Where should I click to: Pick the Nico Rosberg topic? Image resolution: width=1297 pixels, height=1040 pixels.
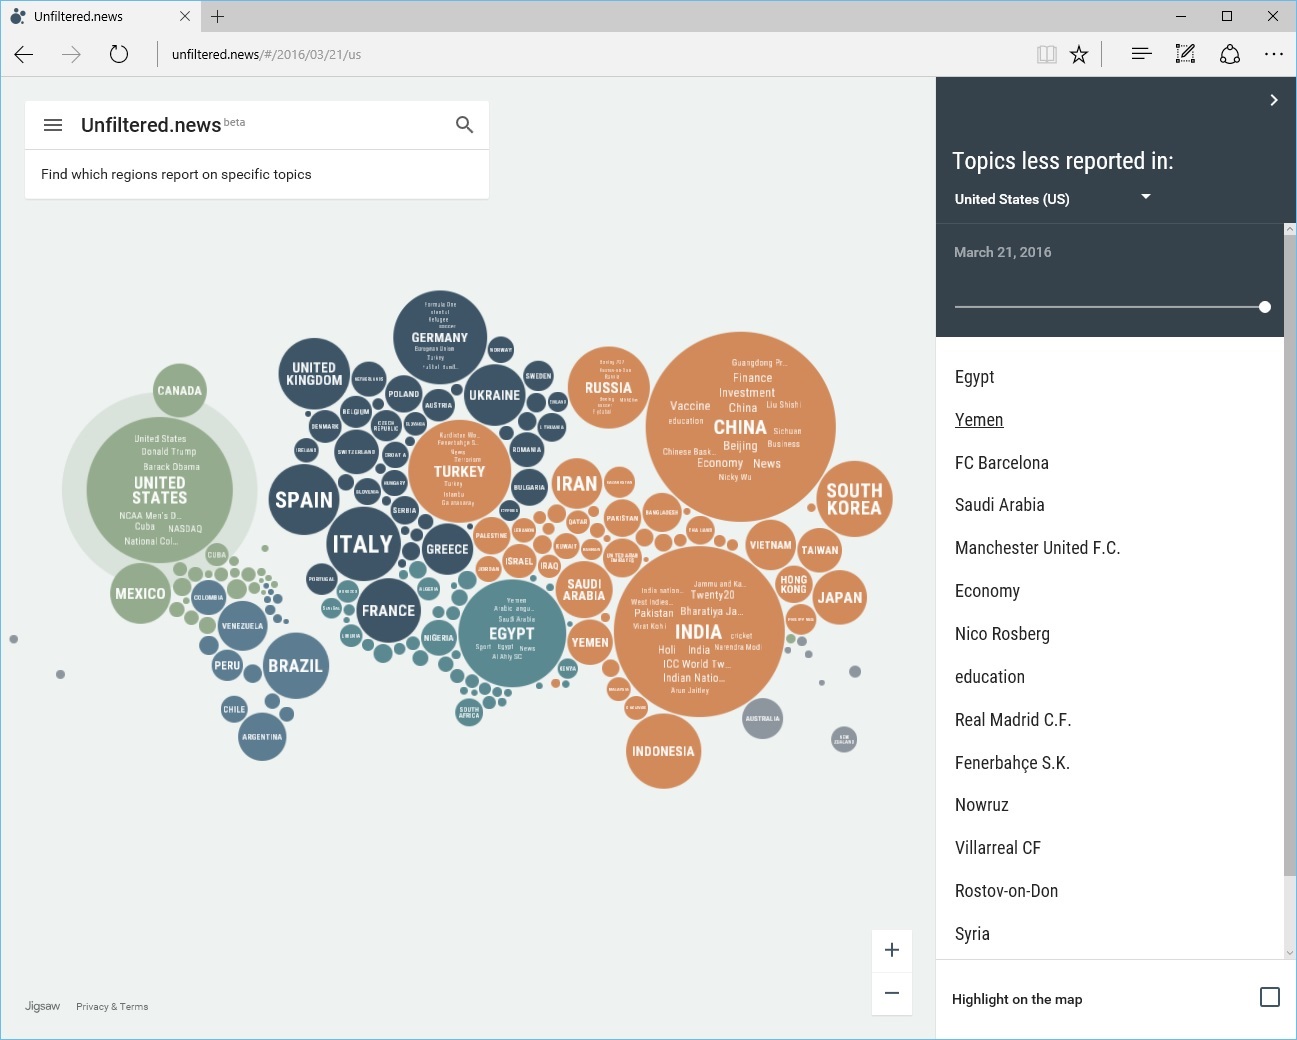pyautogui.click(x=1002, y=634)
